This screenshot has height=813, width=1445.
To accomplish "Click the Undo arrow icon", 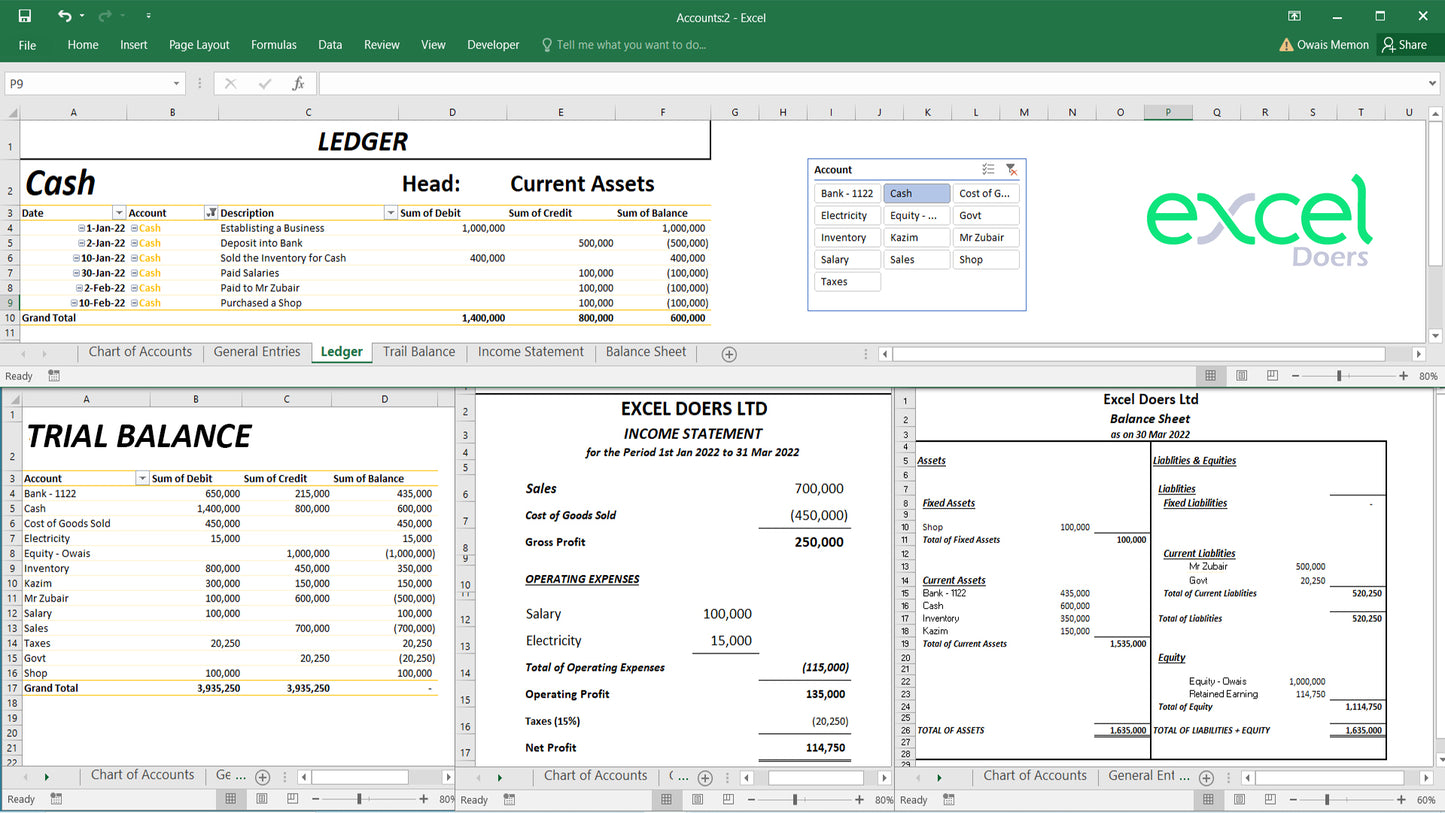I will (65, 16).
